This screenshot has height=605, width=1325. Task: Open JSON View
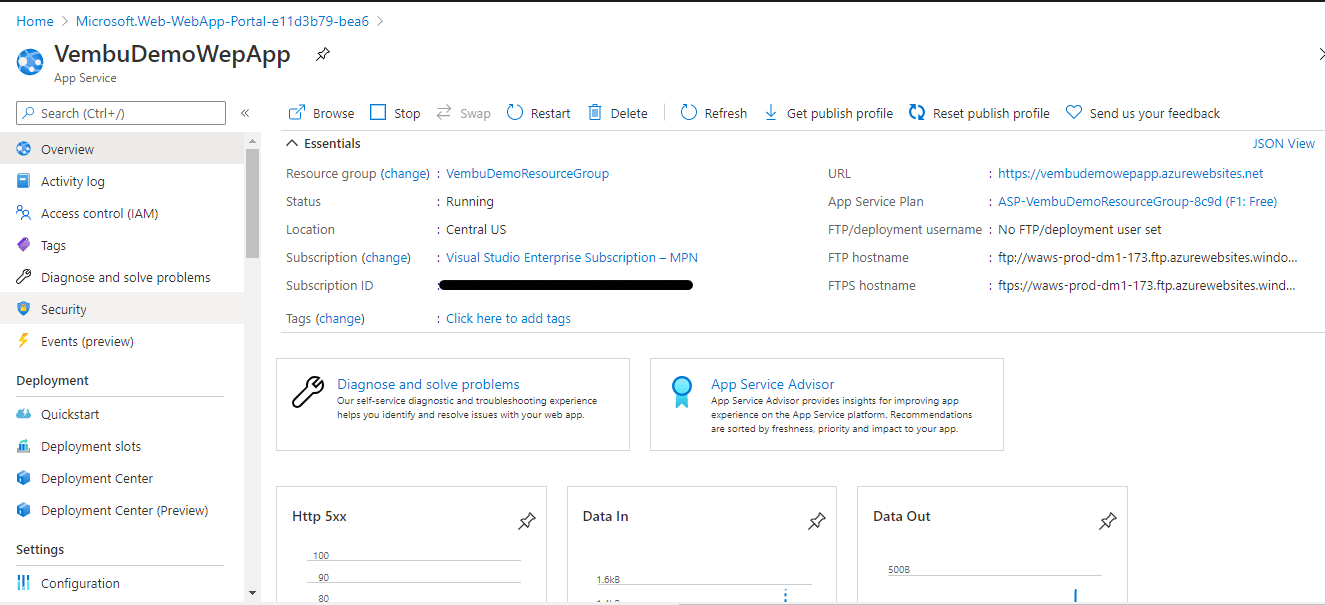click(1284, 143)
